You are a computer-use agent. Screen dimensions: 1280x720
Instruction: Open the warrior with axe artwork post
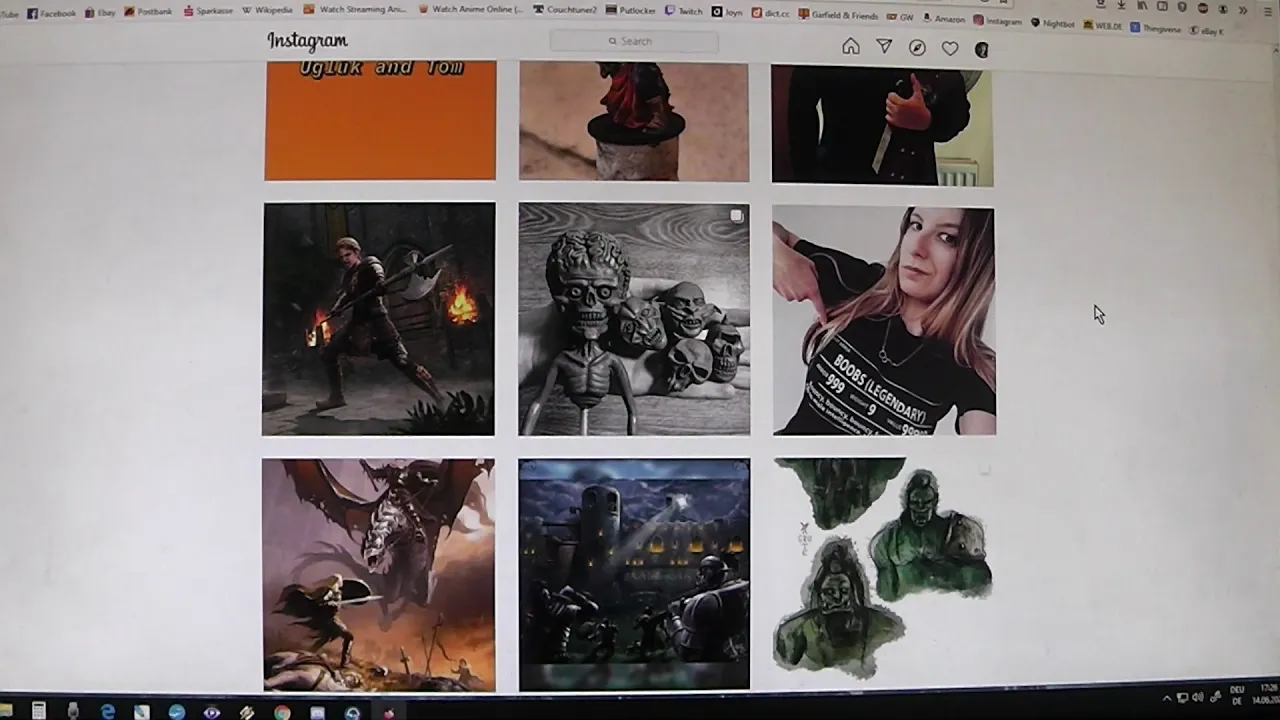378,319
